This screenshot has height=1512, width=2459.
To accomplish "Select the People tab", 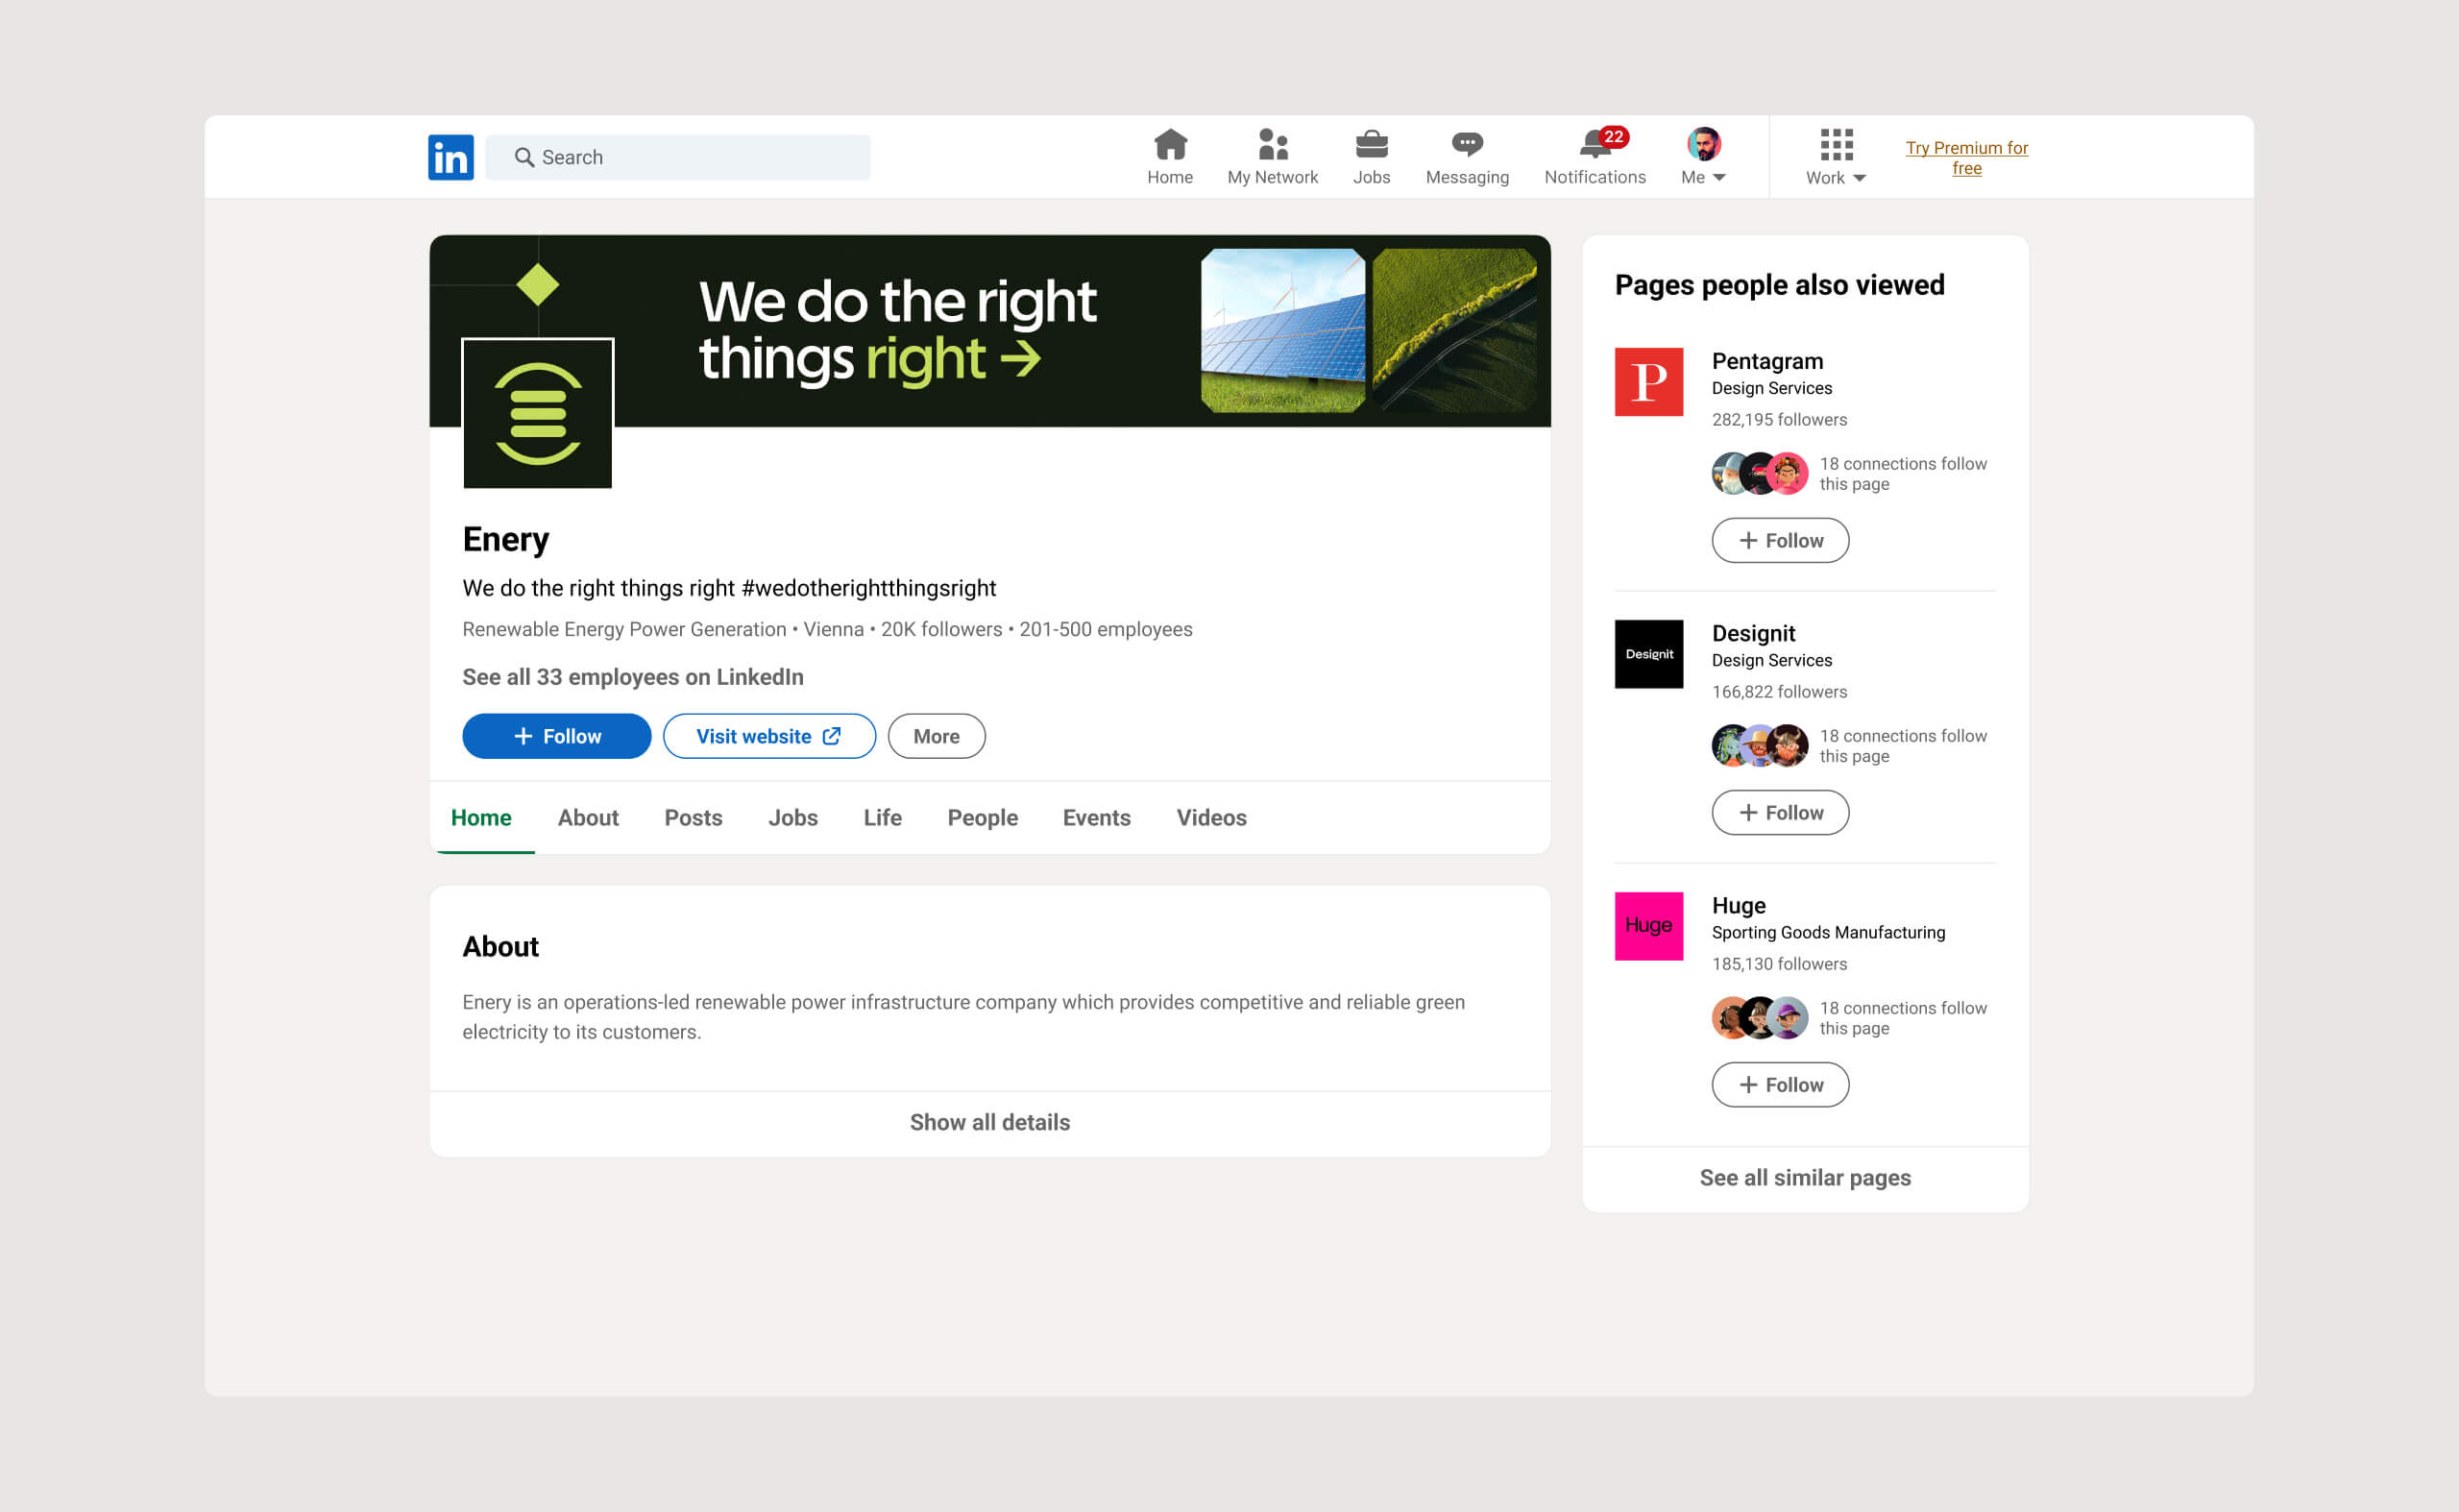I will (983, 817).
